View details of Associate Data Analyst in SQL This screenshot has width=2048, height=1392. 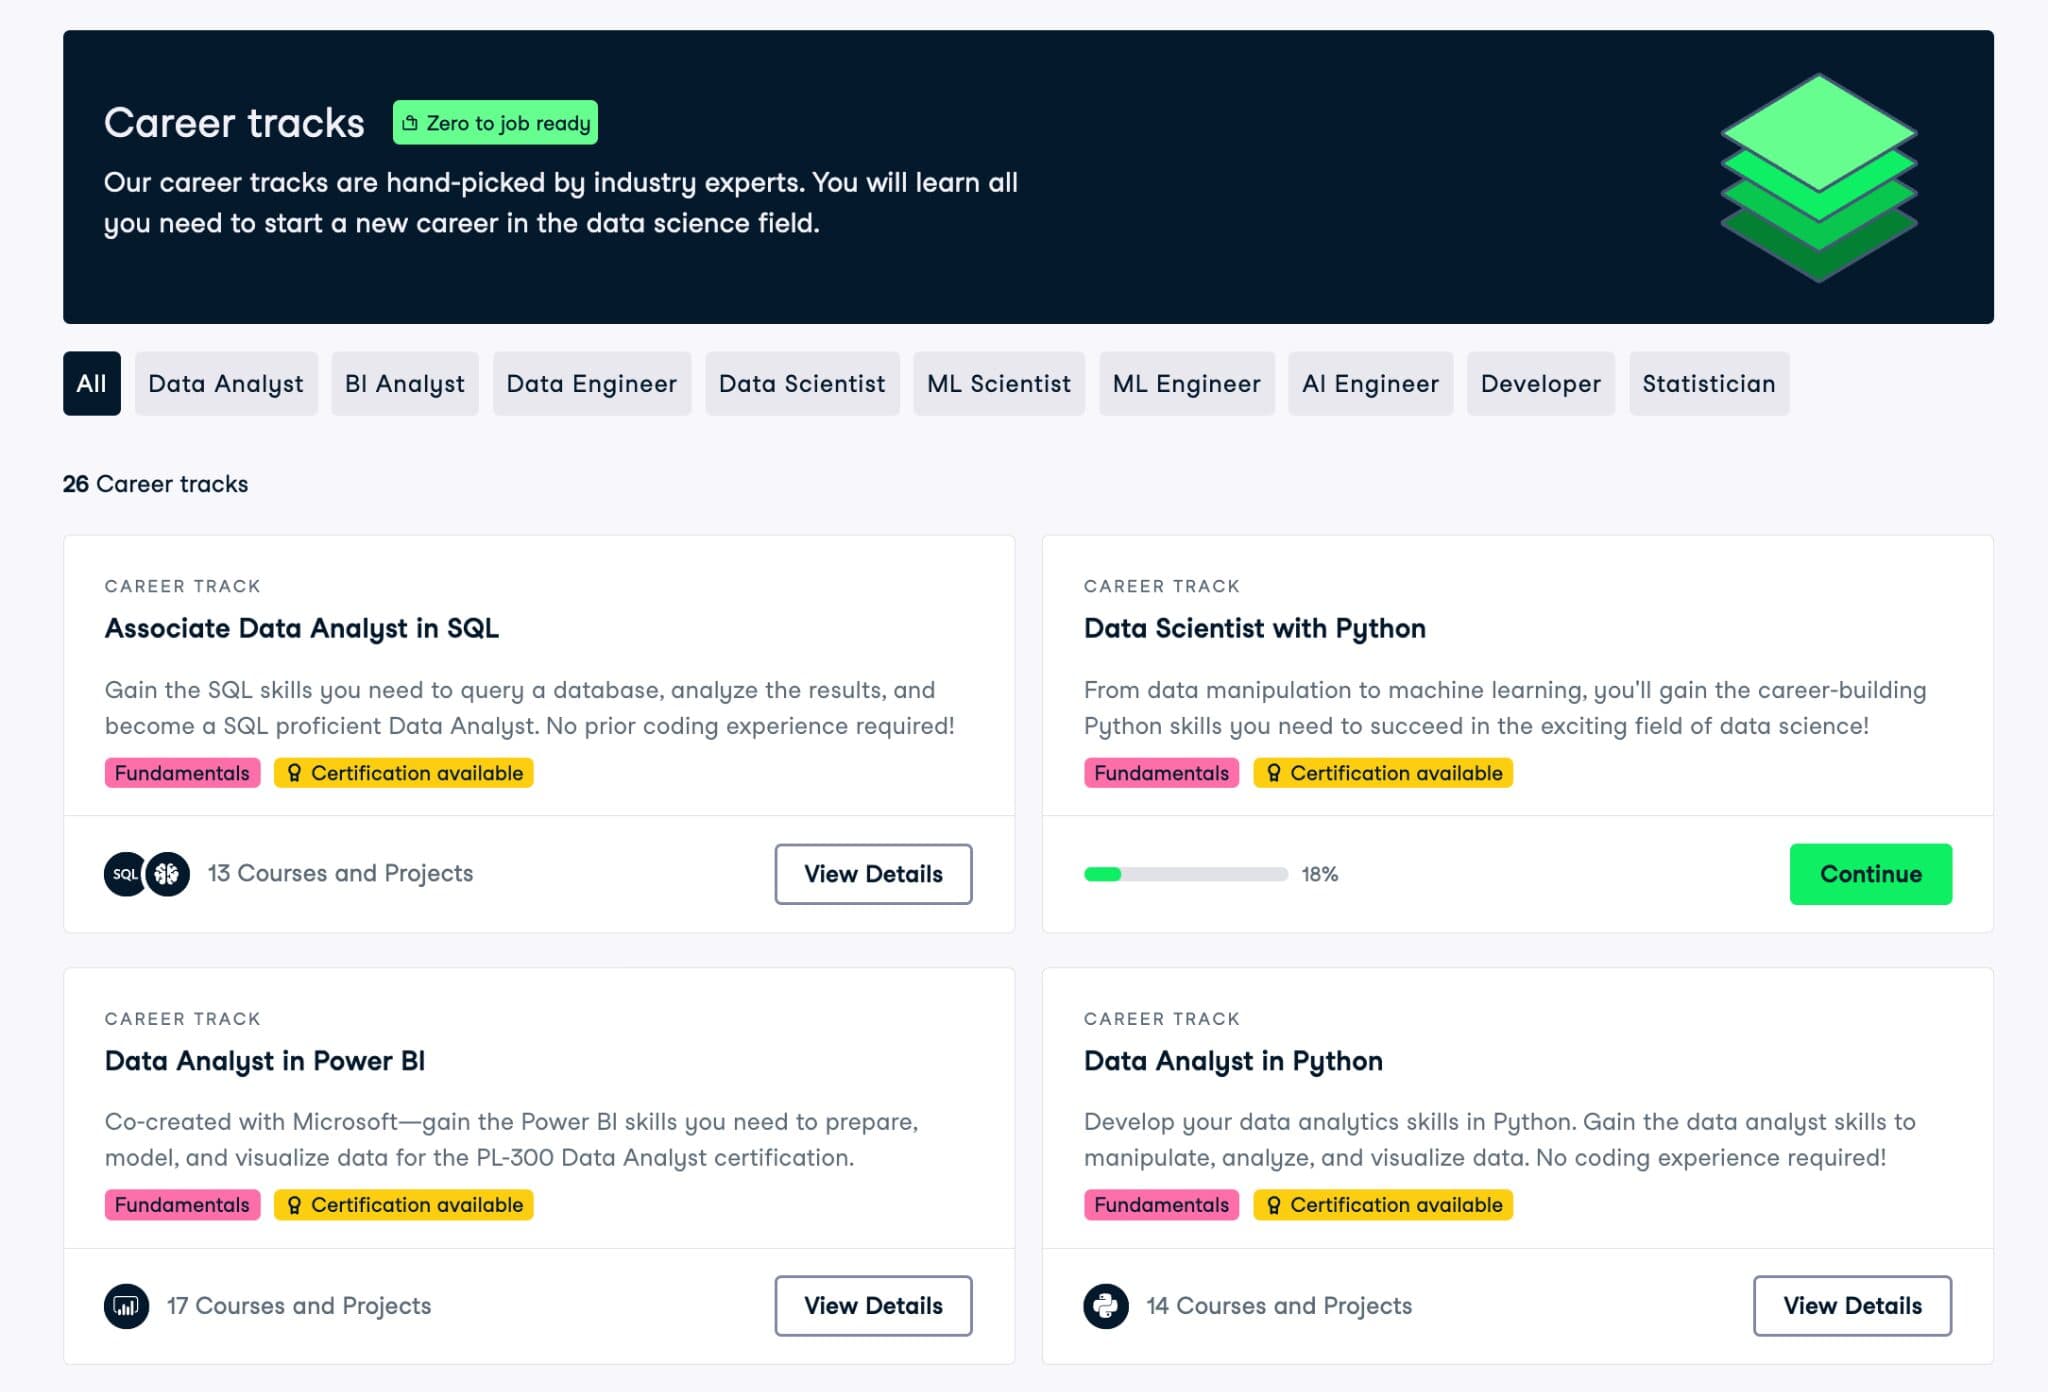(872, 873)
